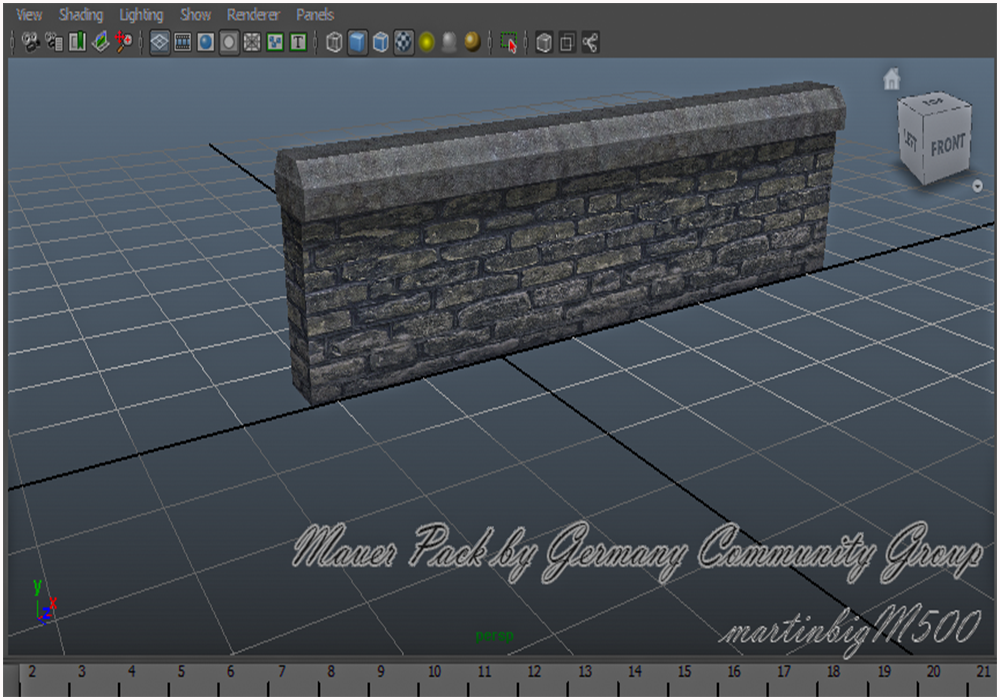The width and height of the screenshot is (1000, 700).
Task: Click the Select Camera icon
Action: click(31, 42)
